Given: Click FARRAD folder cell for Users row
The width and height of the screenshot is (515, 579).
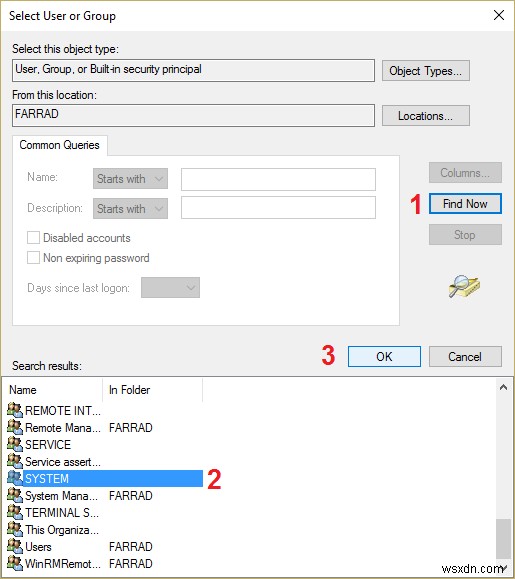Looking at the screenshot, I should [131, 547].
